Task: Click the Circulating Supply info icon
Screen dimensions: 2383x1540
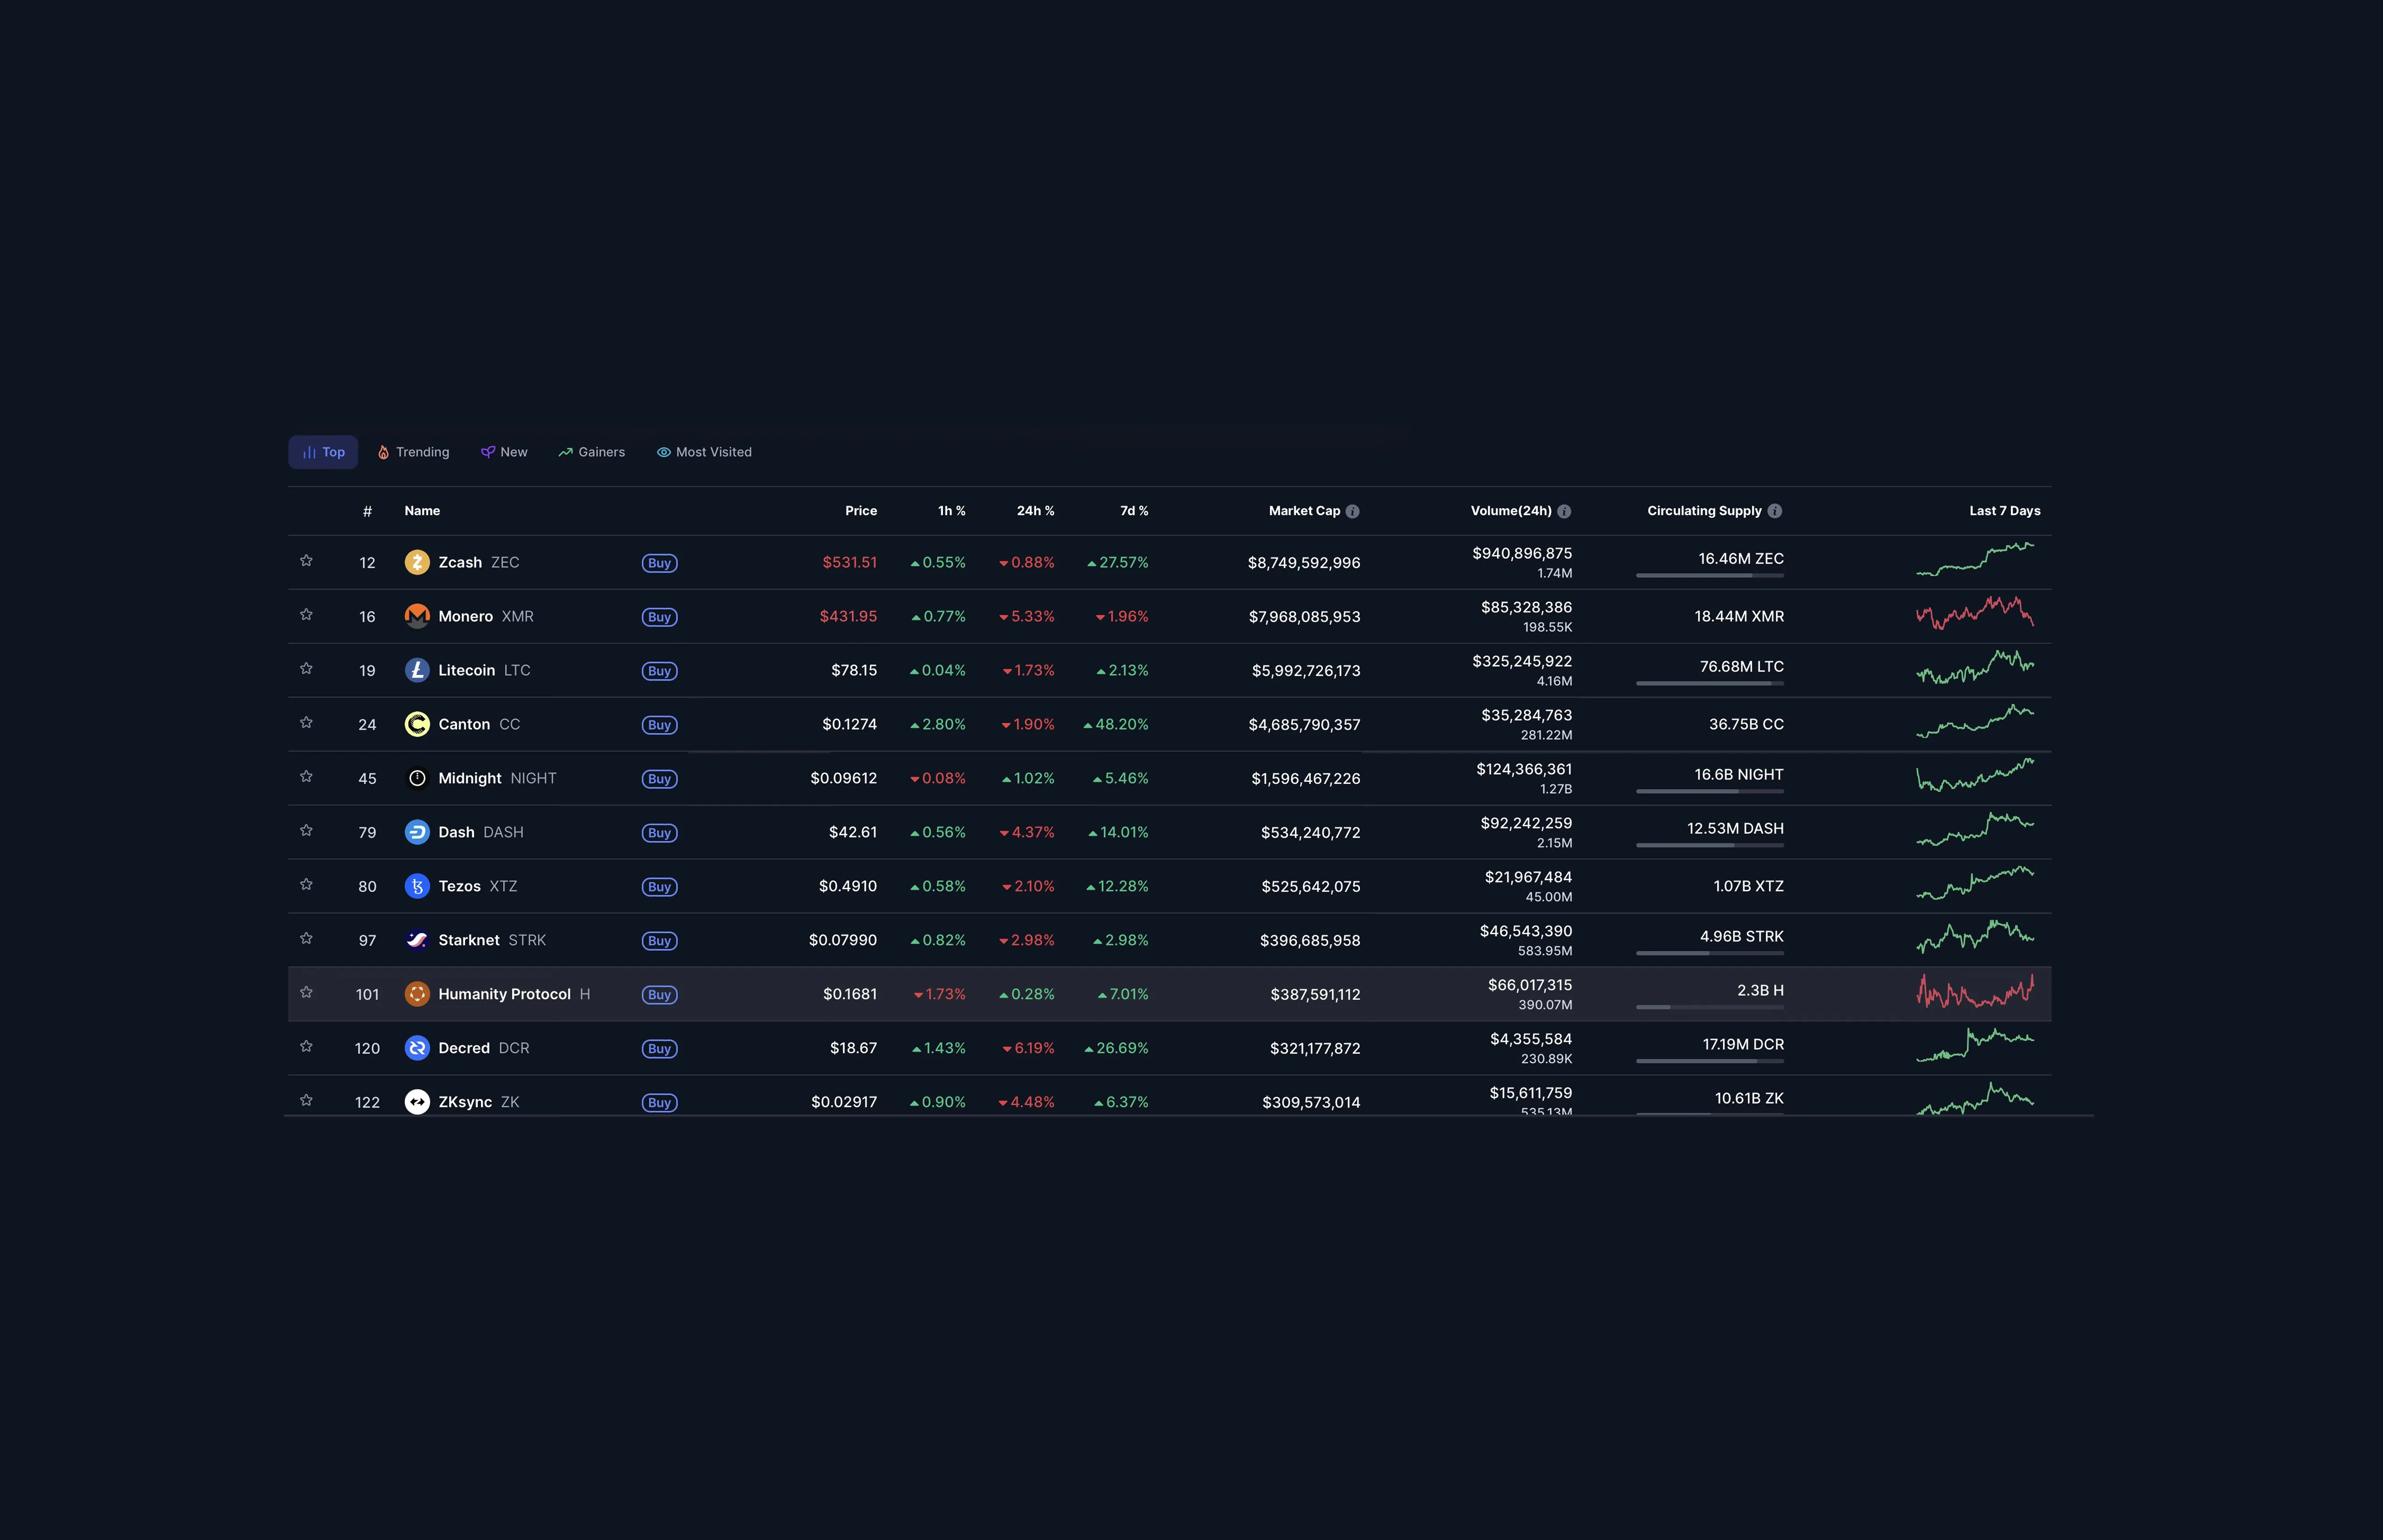Action: click(x=1775, y=511)
